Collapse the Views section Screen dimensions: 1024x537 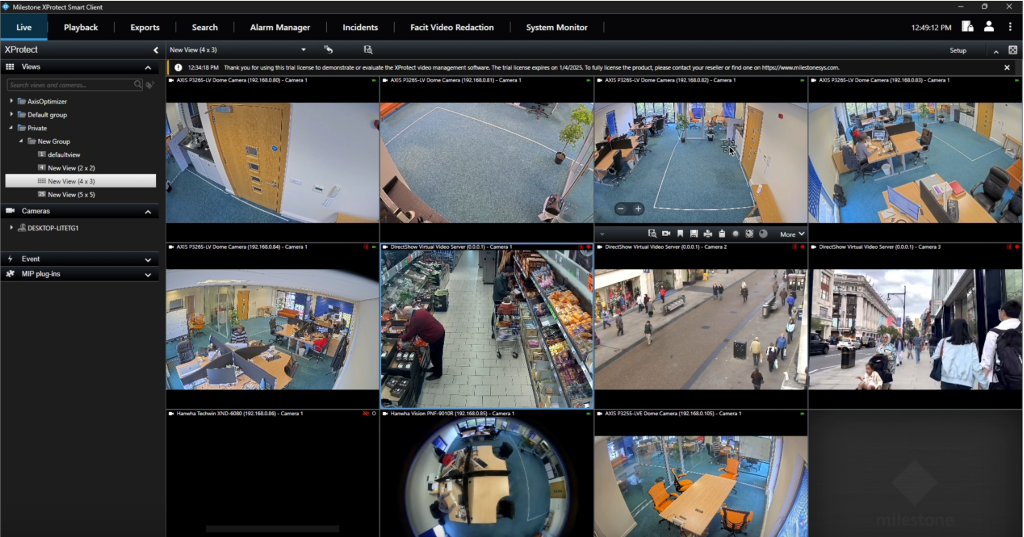[x=148, y=67]
